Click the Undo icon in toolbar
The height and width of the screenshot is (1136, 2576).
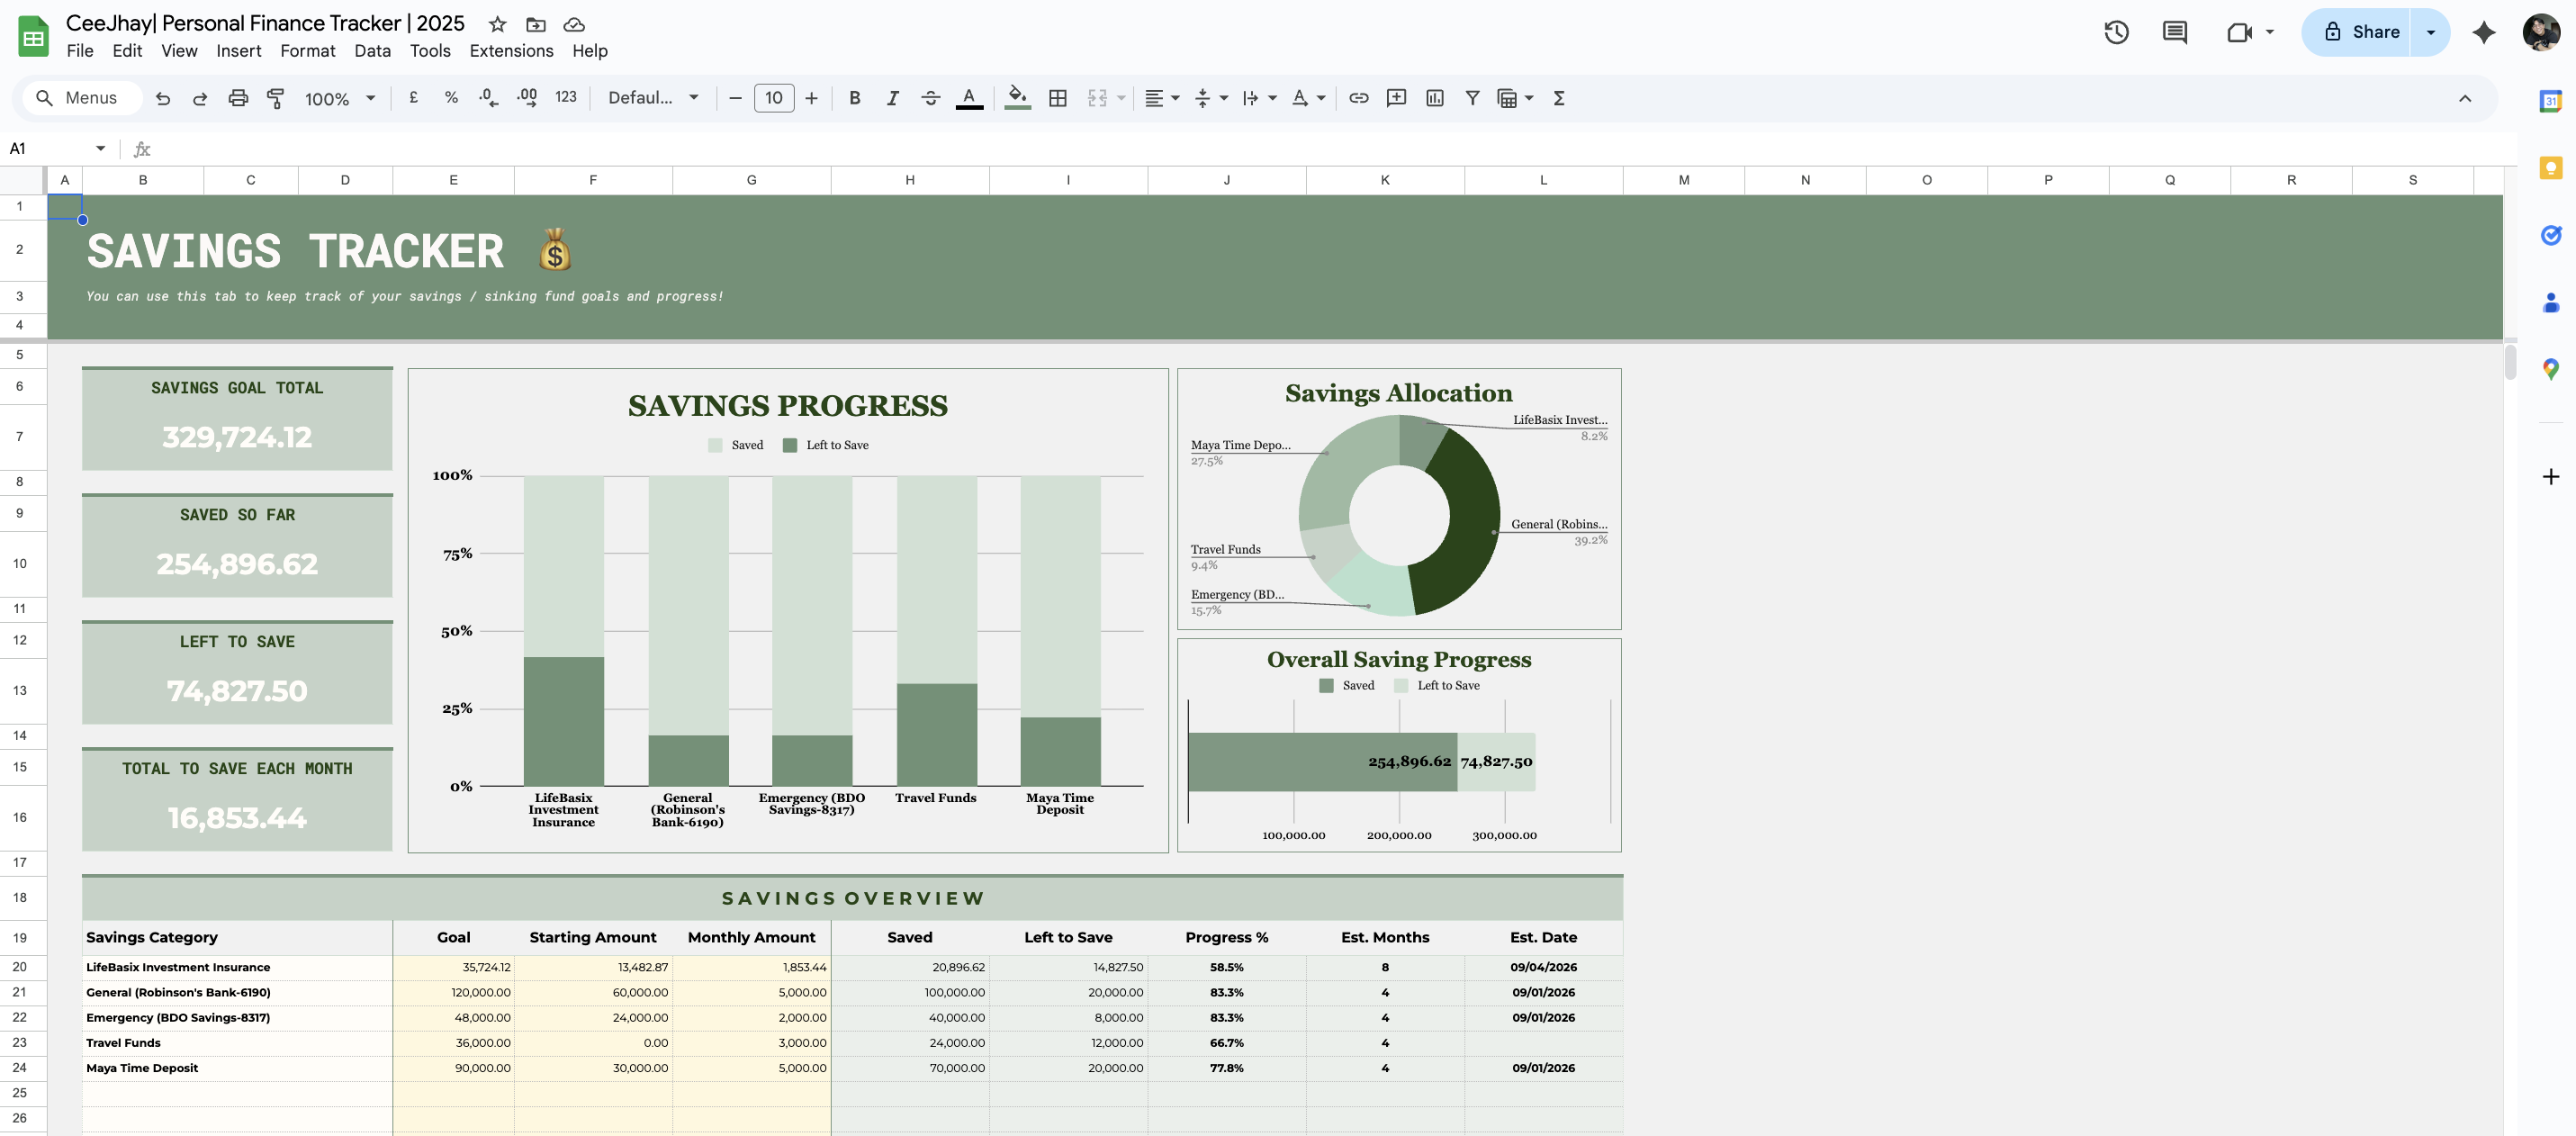tap(163, 98)
